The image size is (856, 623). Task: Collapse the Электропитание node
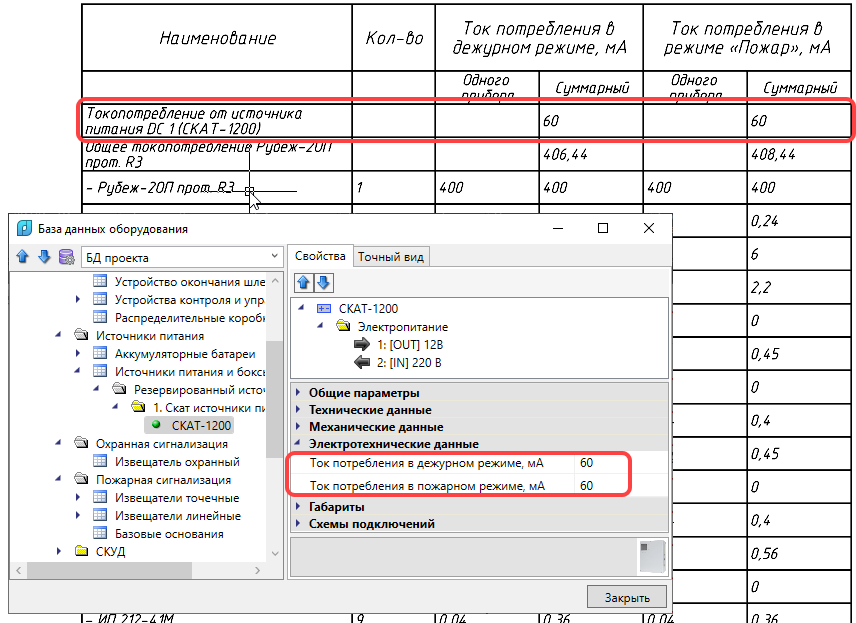point(320,326)
